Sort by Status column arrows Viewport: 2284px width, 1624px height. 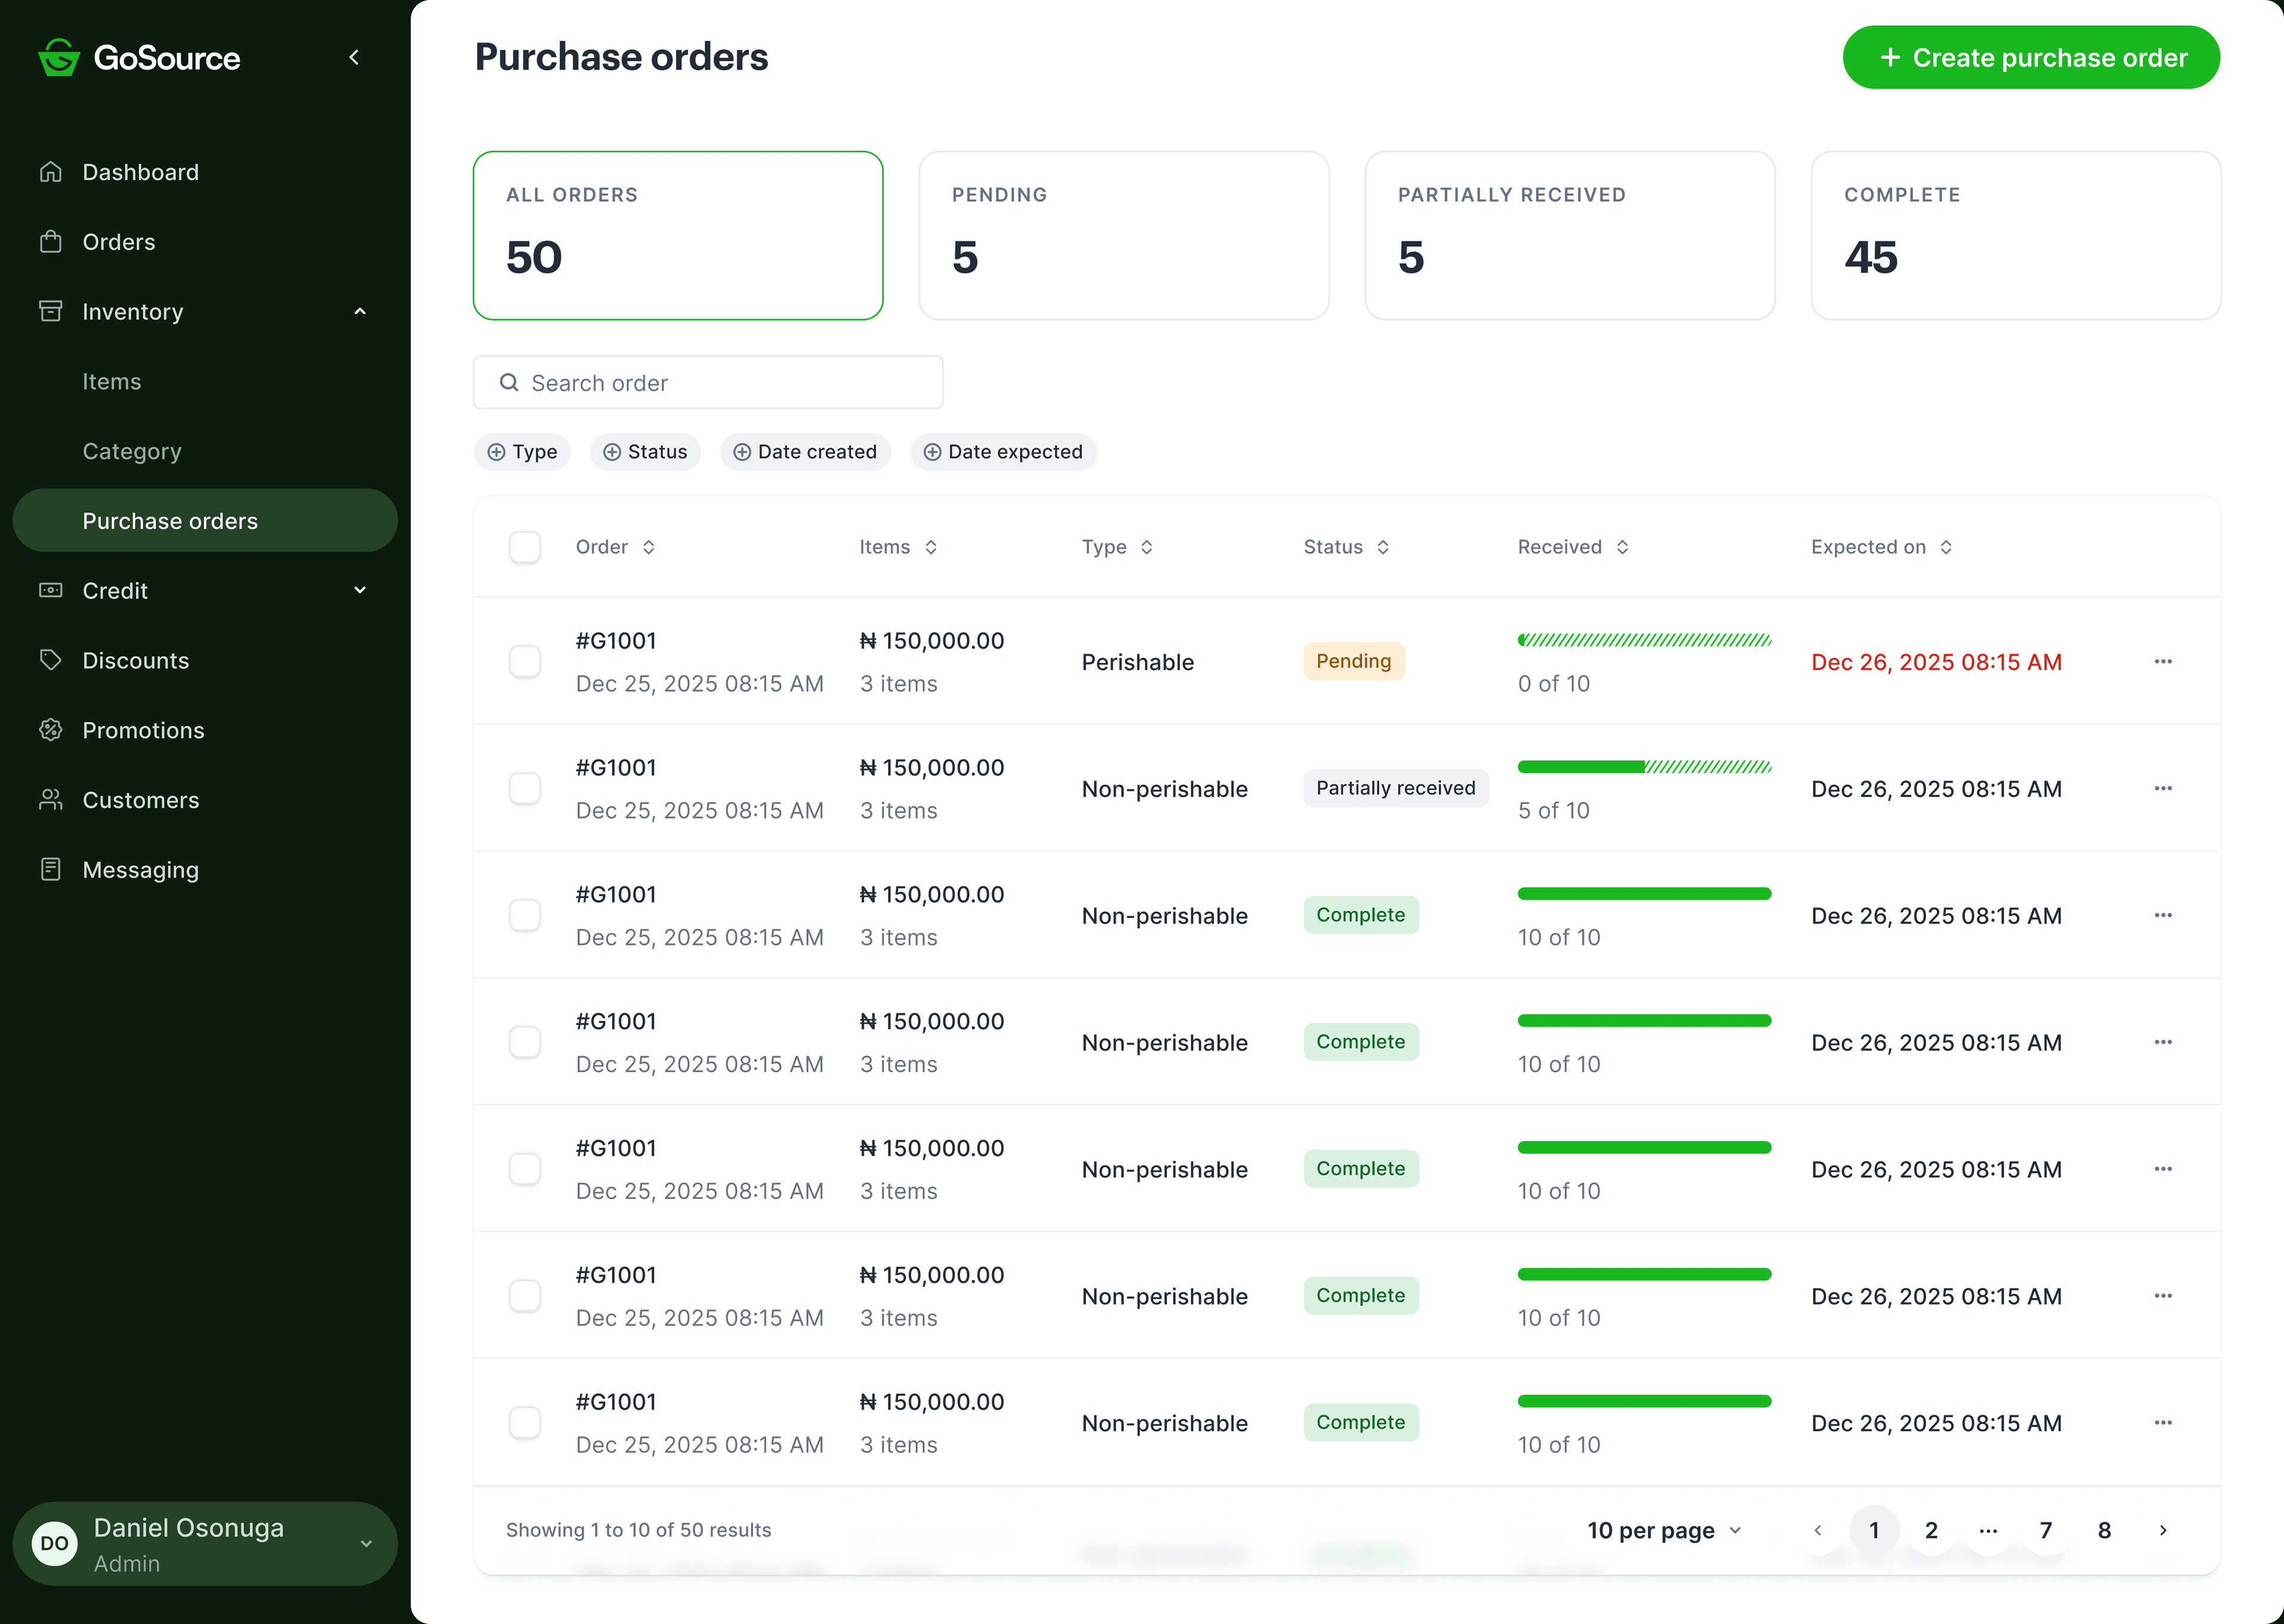(x=1383, y=547)
